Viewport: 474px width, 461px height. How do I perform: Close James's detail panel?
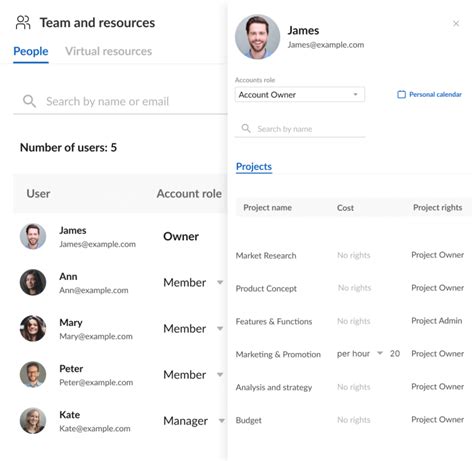(x=456, y=23)
